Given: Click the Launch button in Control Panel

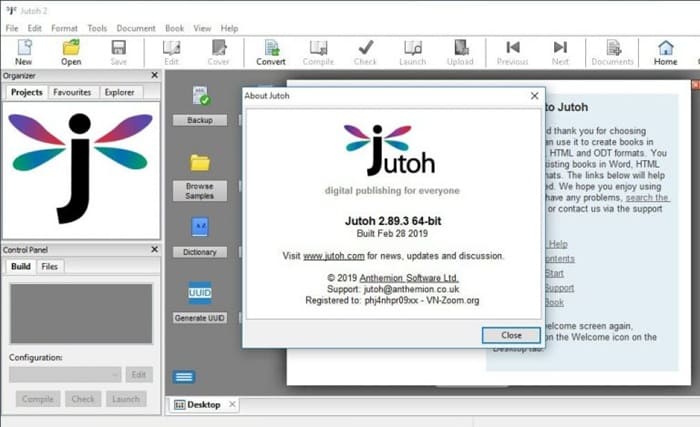Looking at the screenshot, I should tap(126, 399).
